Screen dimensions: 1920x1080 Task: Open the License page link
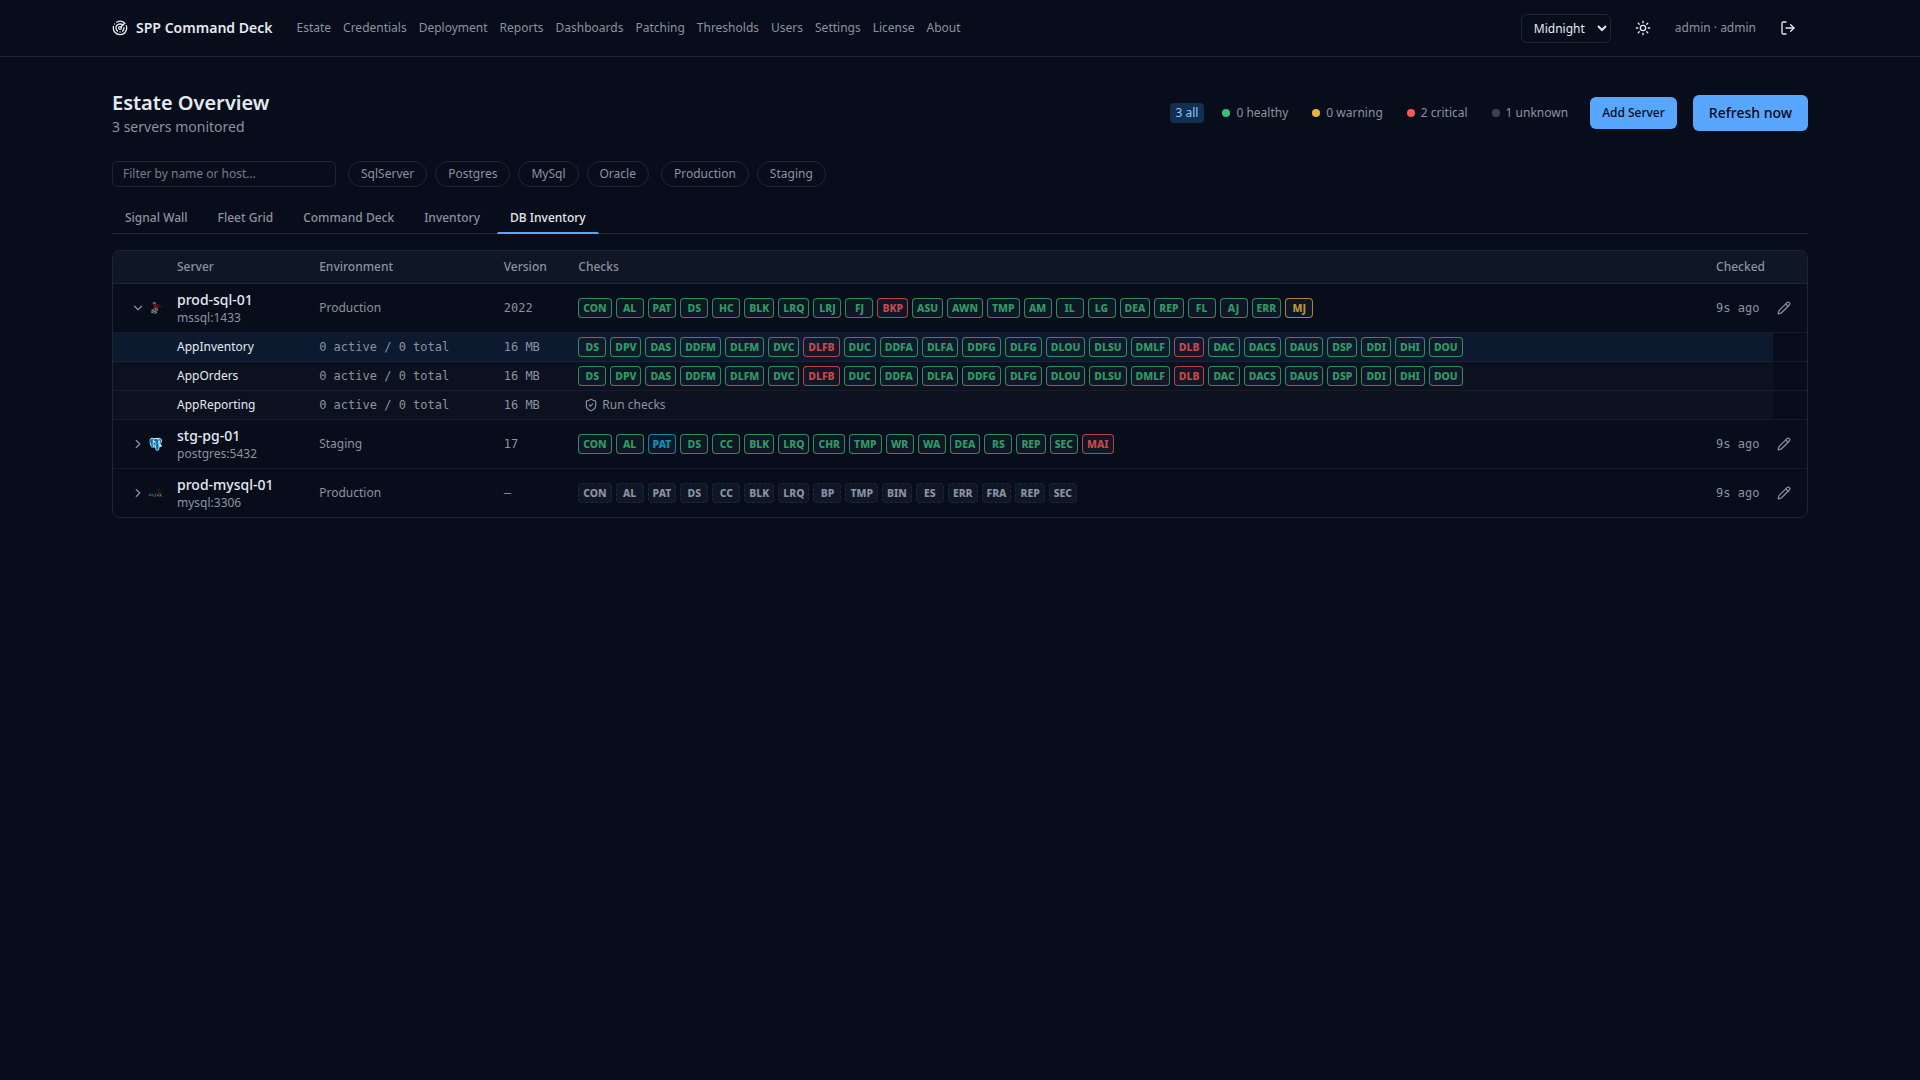tap(893, 28)
